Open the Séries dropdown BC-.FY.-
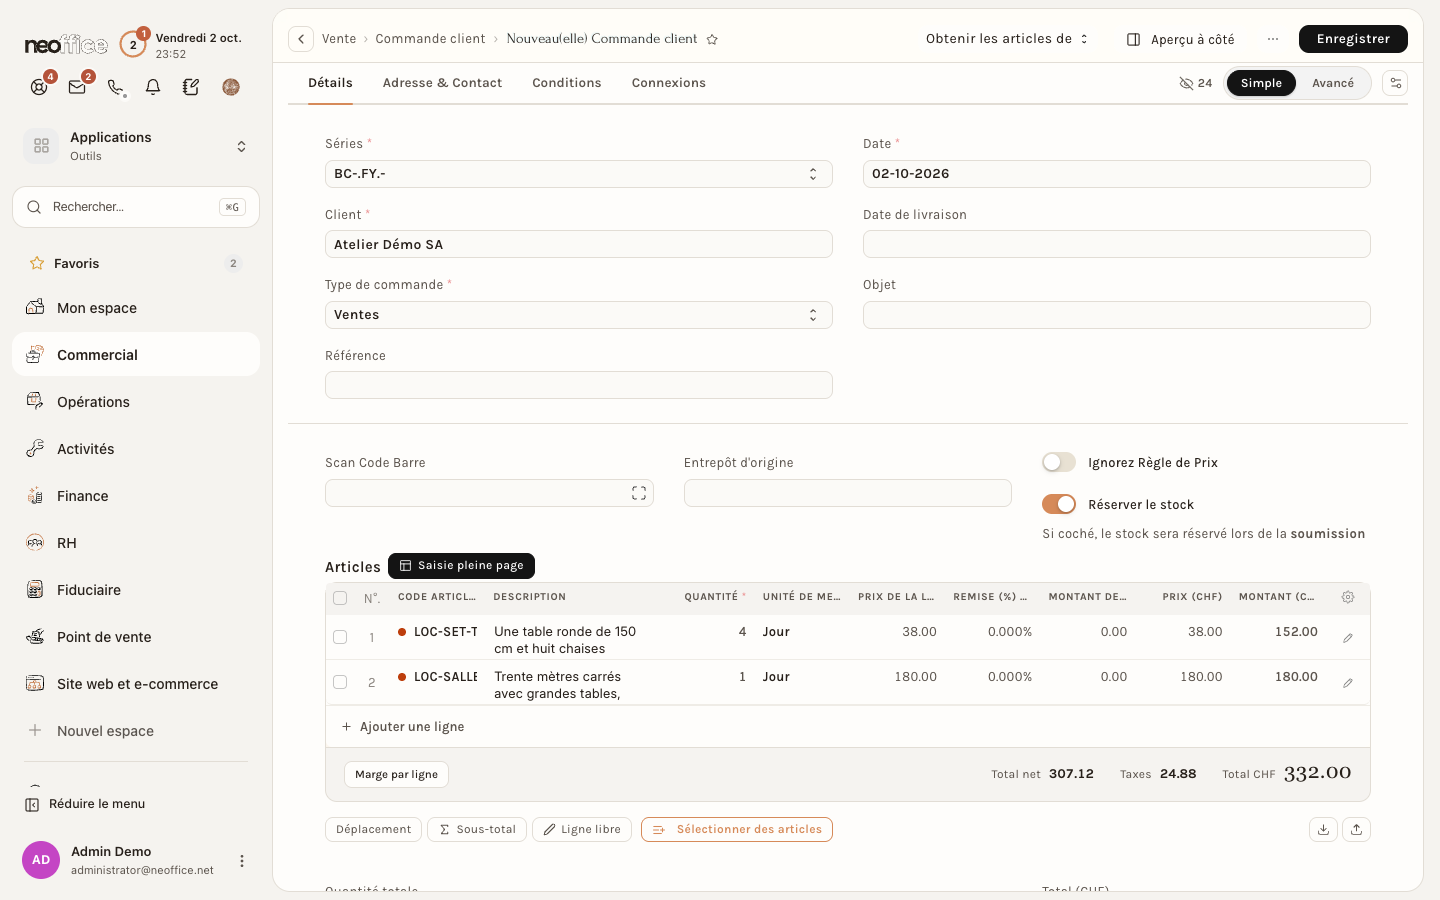1440x900 pixels. [x=578, y=174]
